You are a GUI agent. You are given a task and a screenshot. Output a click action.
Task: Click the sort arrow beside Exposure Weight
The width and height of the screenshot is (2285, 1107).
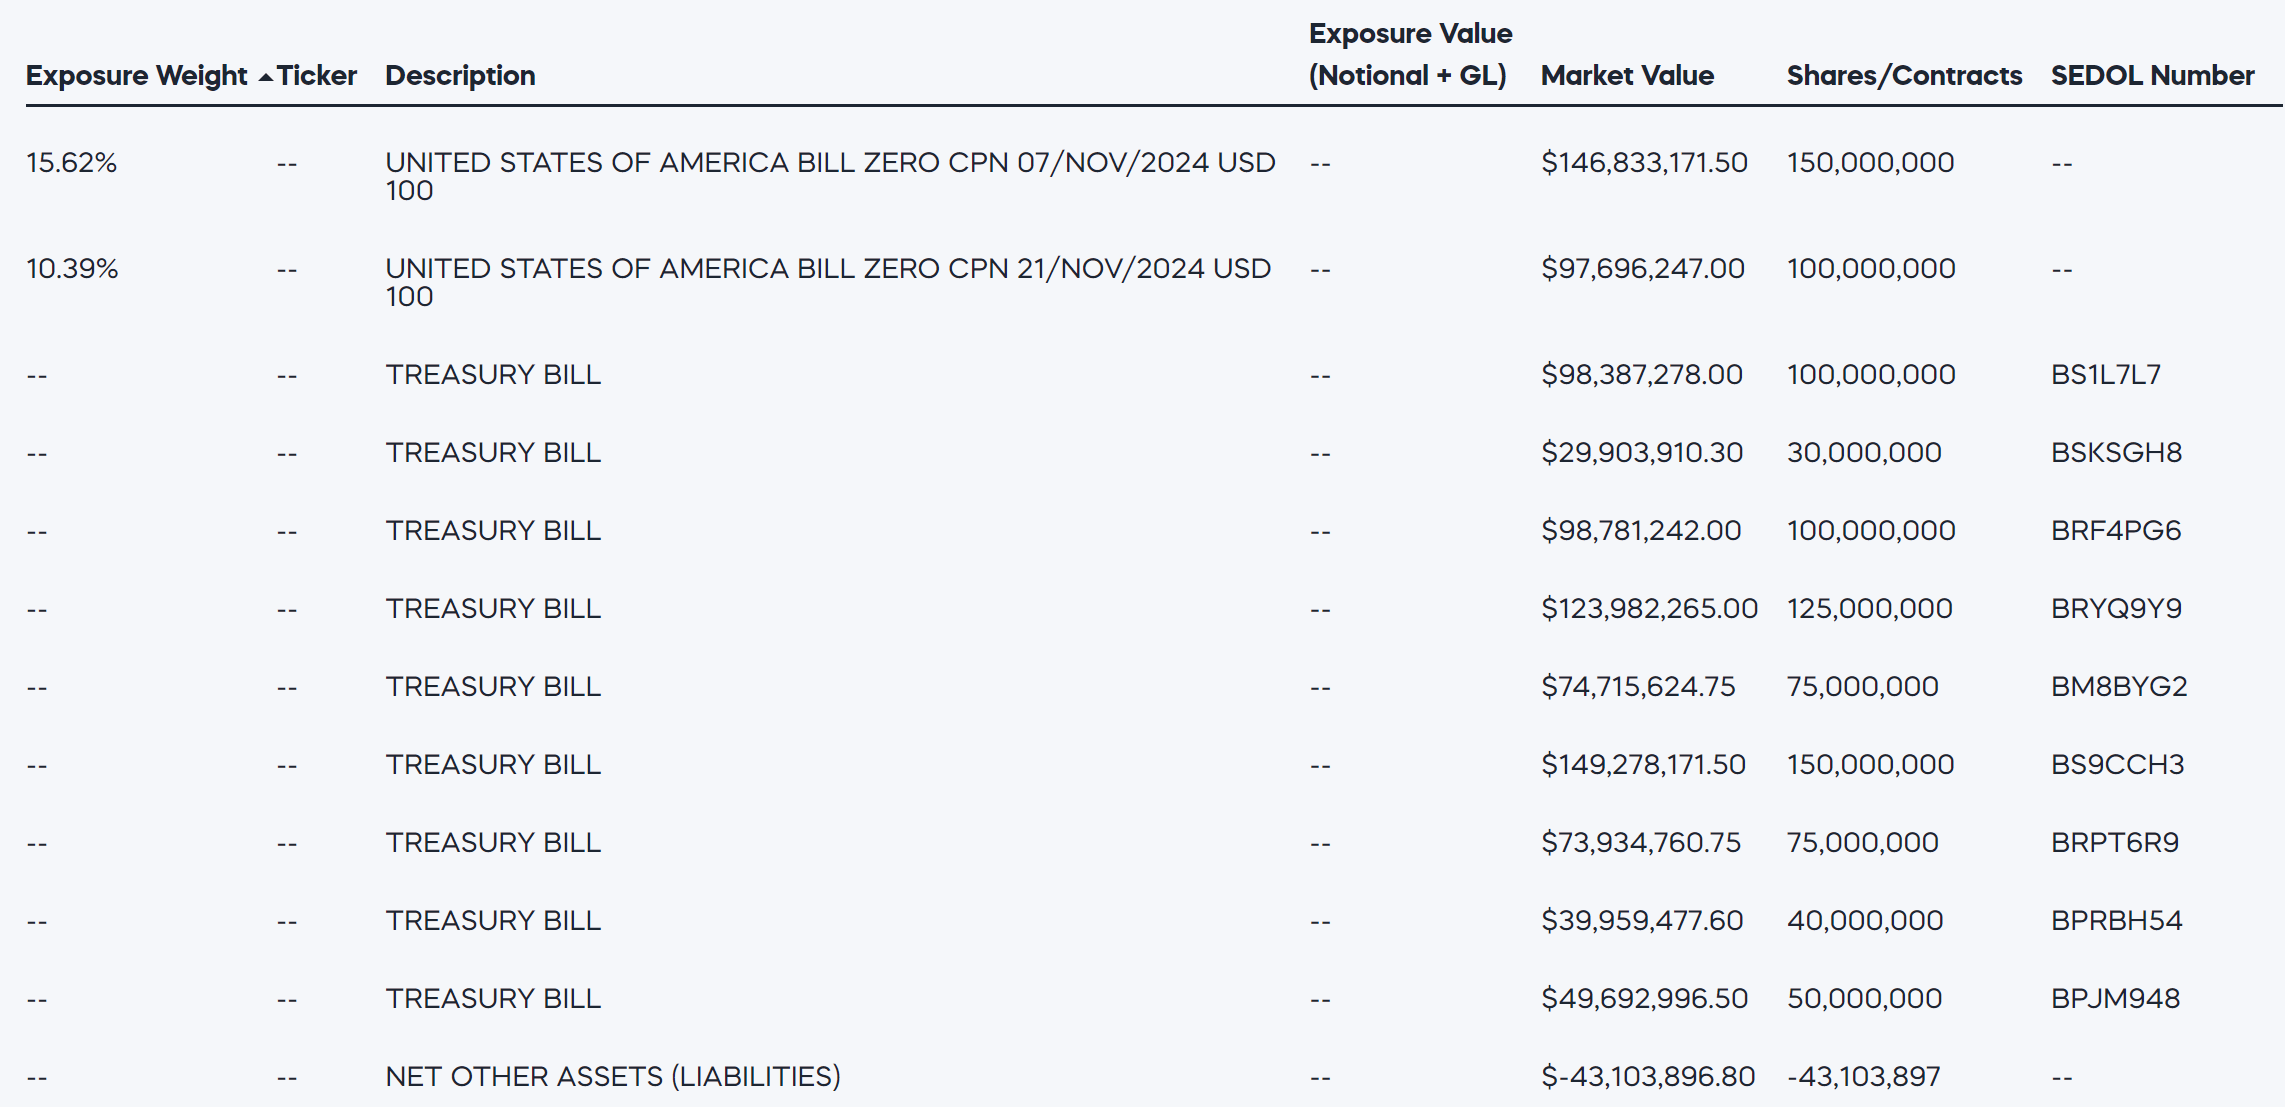[265, 77]
